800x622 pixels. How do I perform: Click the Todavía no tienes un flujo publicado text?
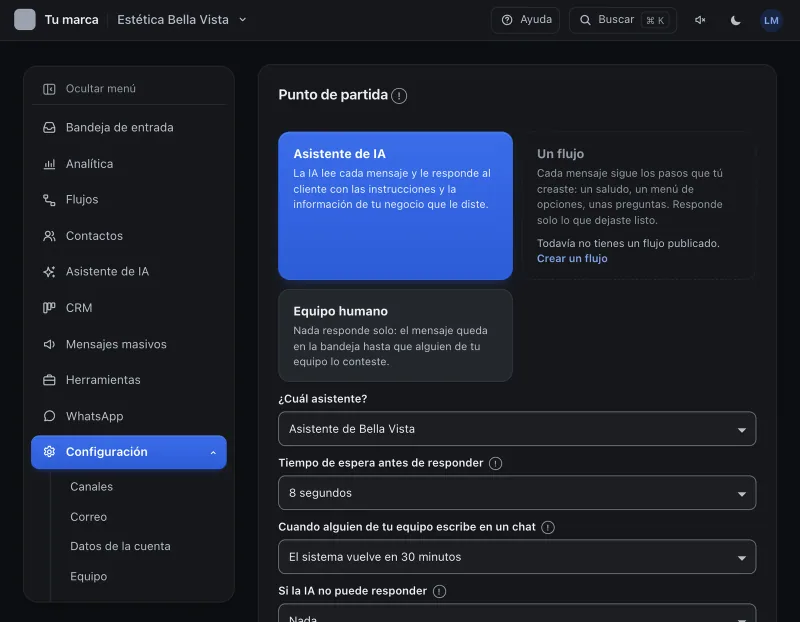pos(628,243)
